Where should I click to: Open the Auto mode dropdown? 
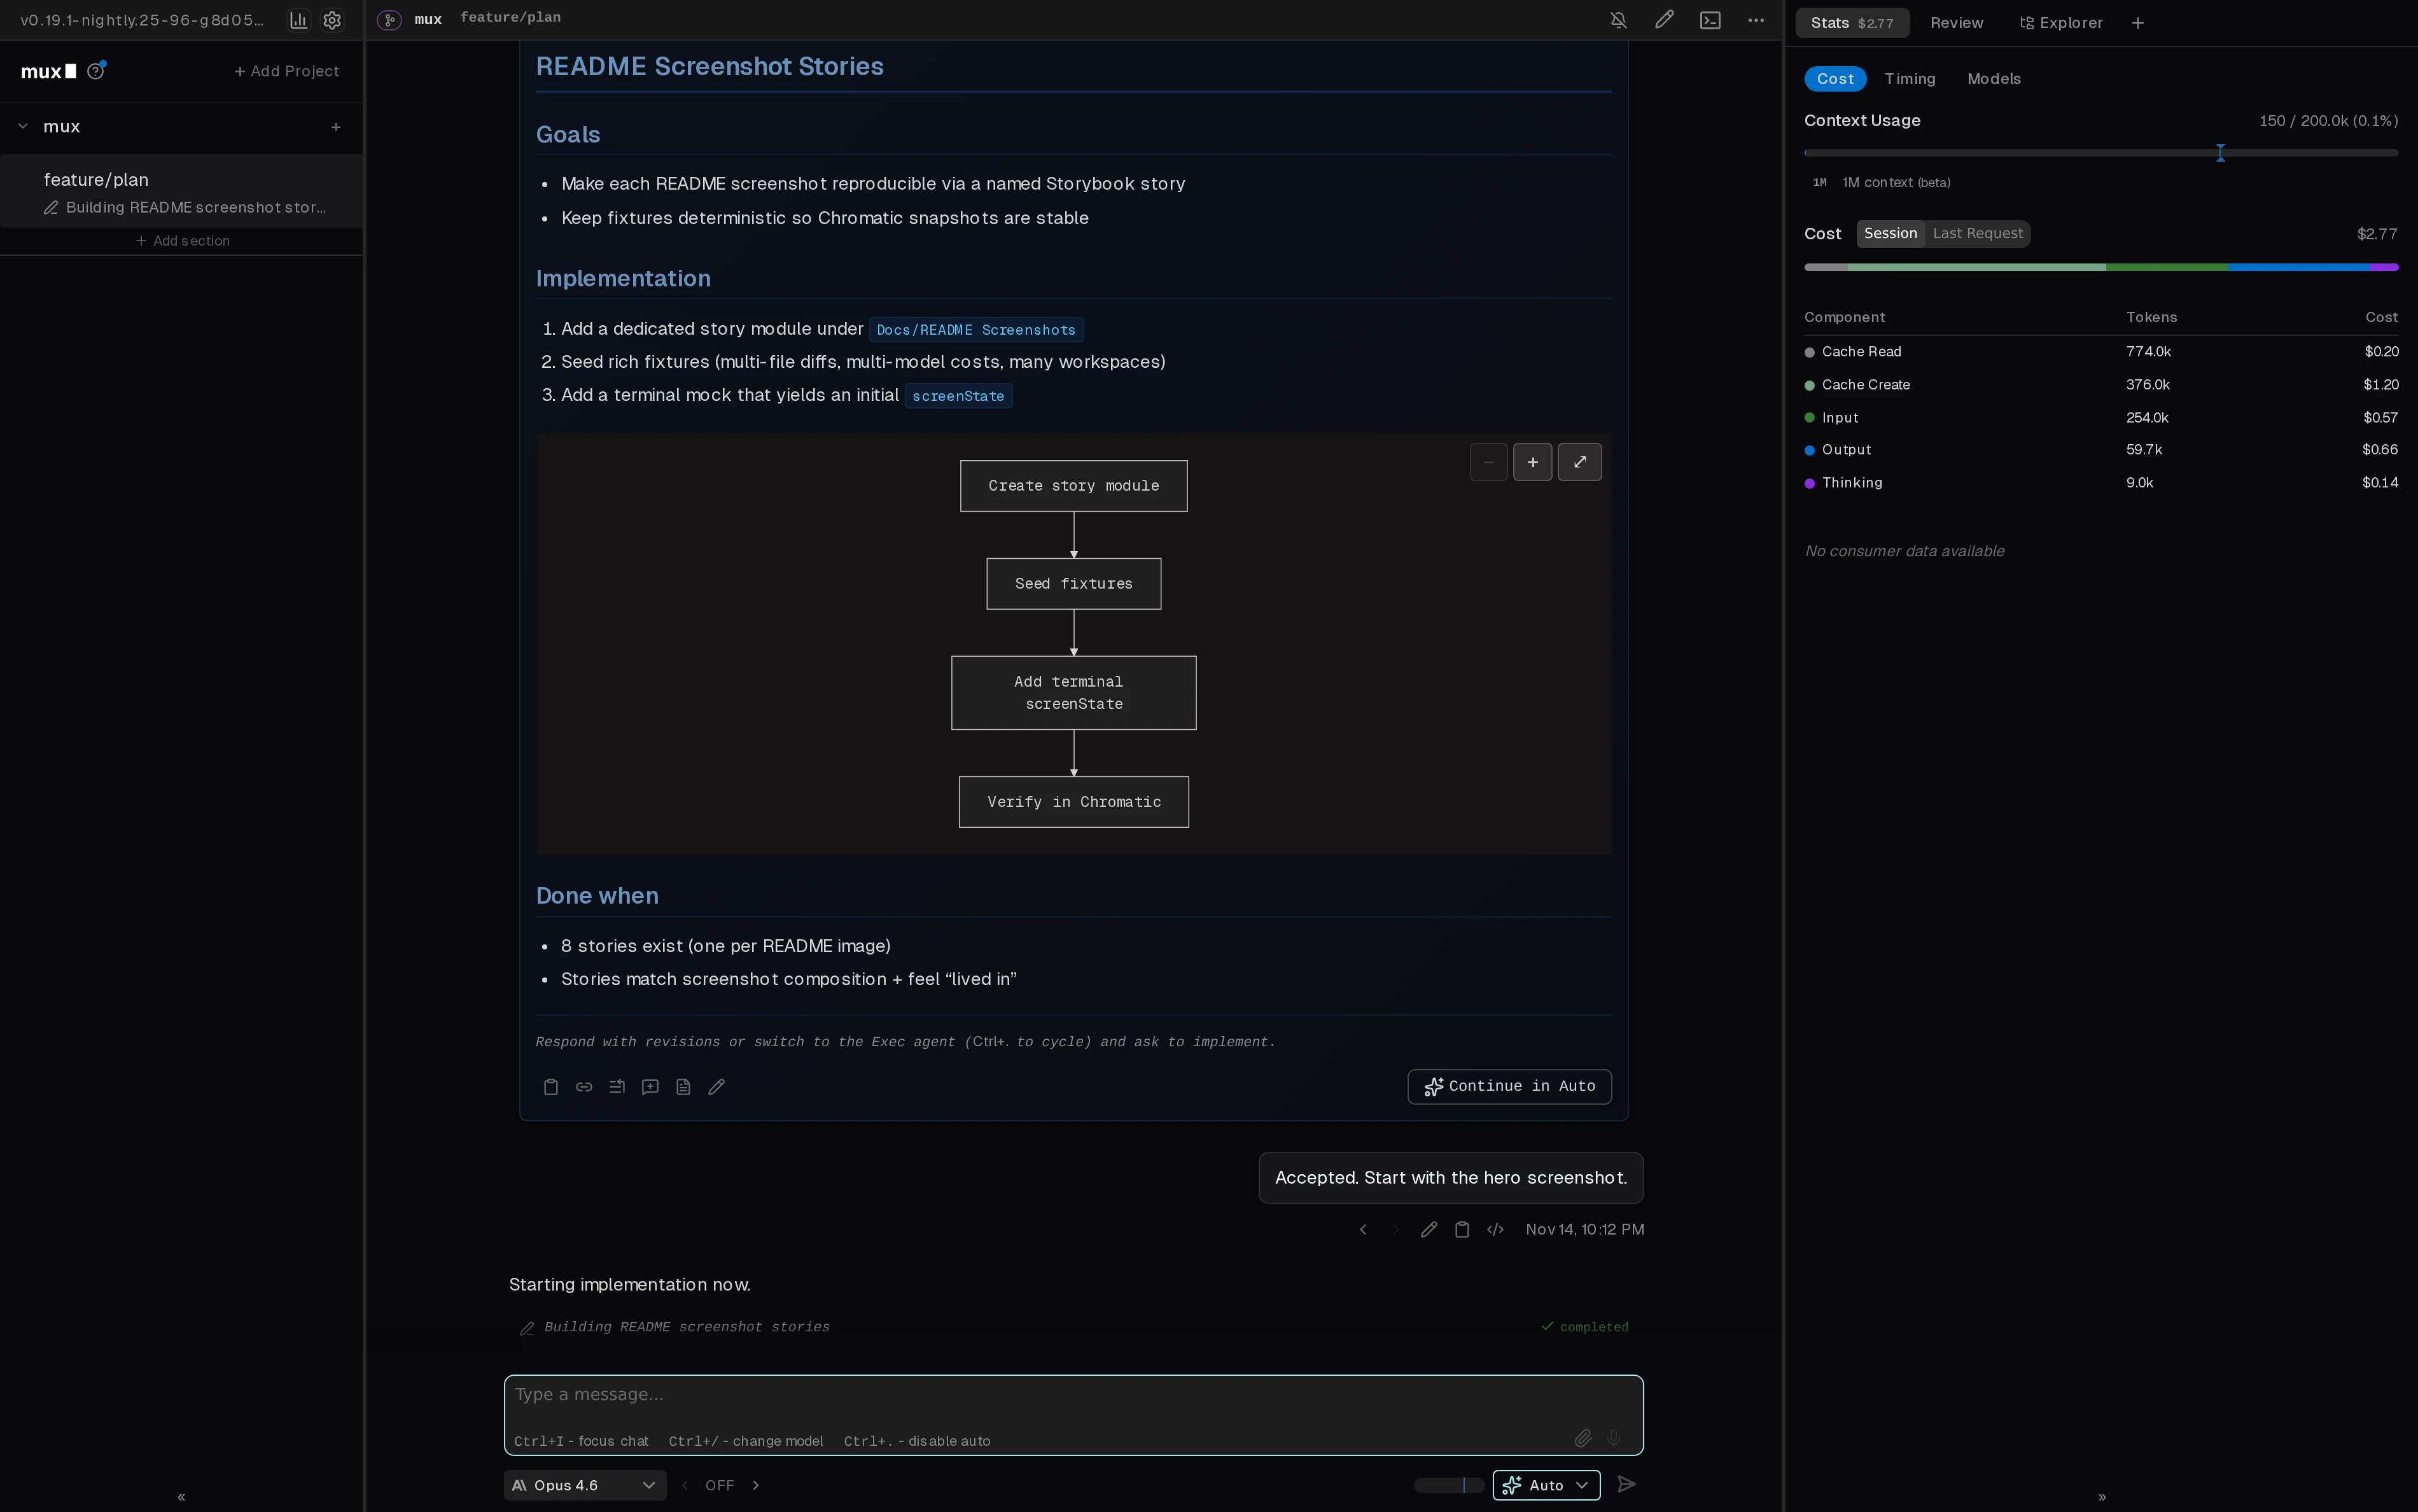coord(1545,1485)
